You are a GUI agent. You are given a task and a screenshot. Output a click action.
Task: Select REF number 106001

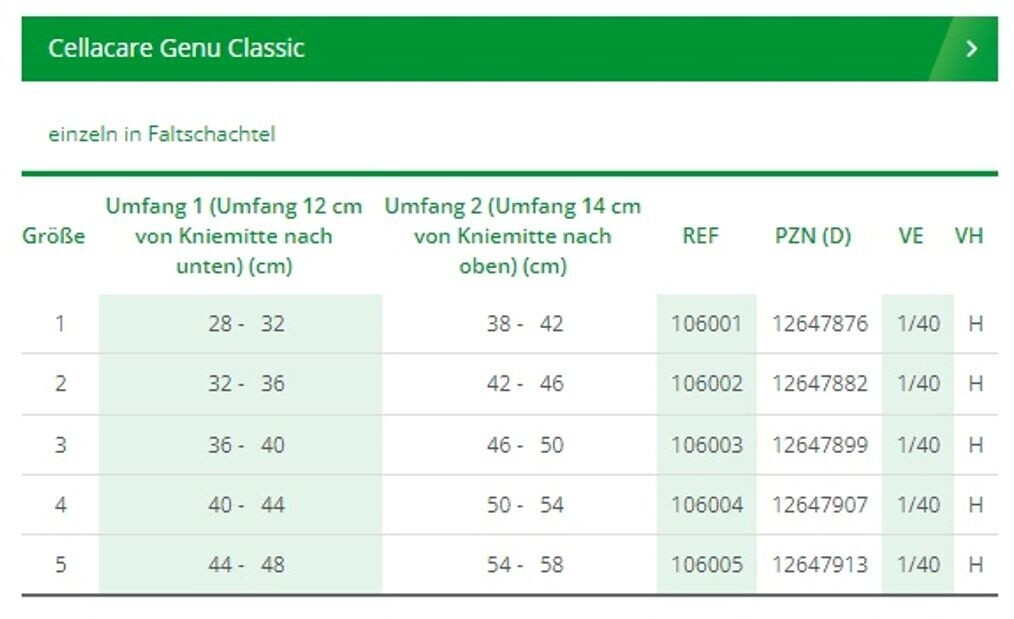click(x=706, y=324)
